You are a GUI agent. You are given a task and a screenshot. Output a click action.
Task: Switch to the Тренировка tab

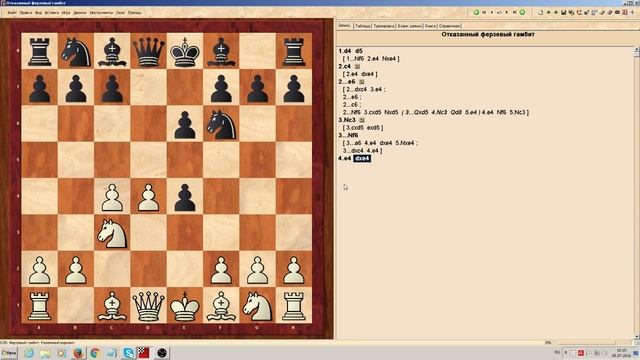[x=384, y=26]
